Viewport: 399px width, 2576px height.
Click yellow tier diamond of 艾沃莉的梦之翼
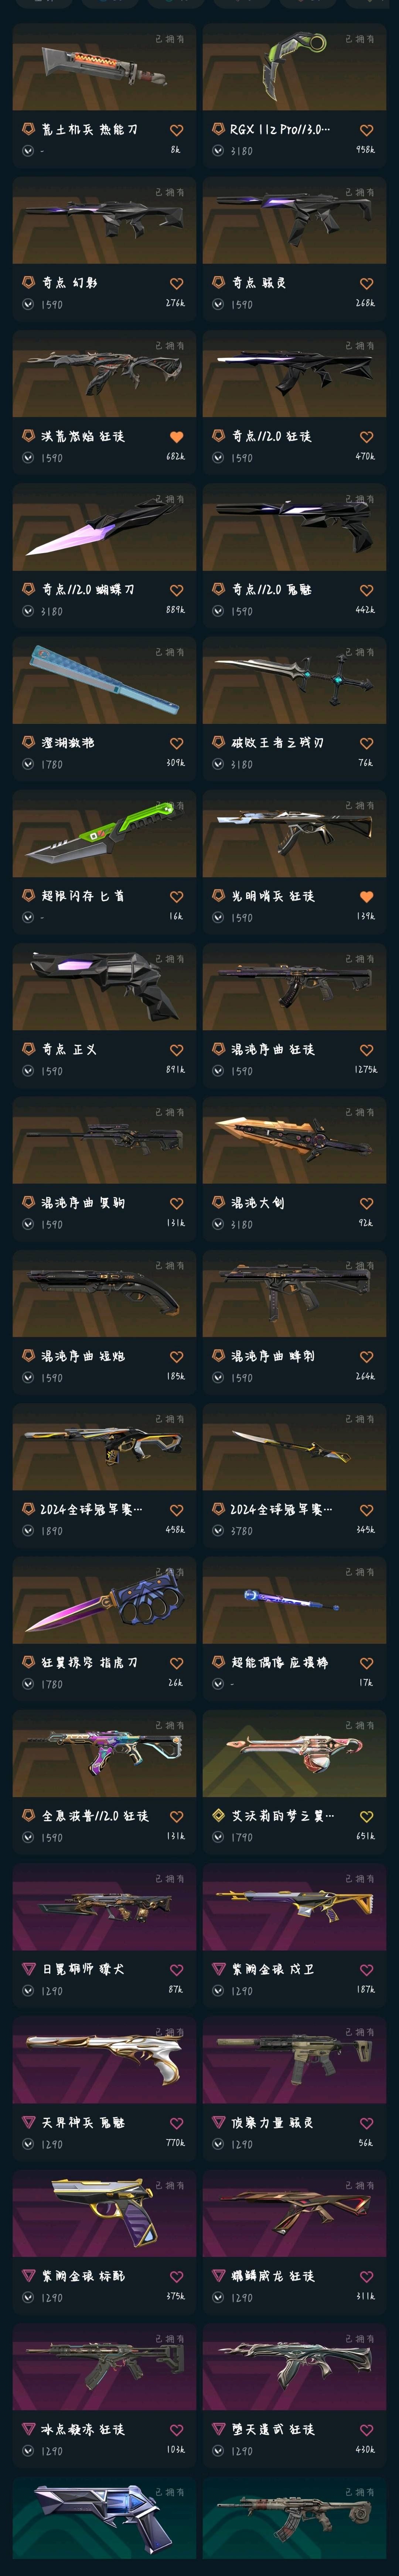click(x=218, y=1816)
